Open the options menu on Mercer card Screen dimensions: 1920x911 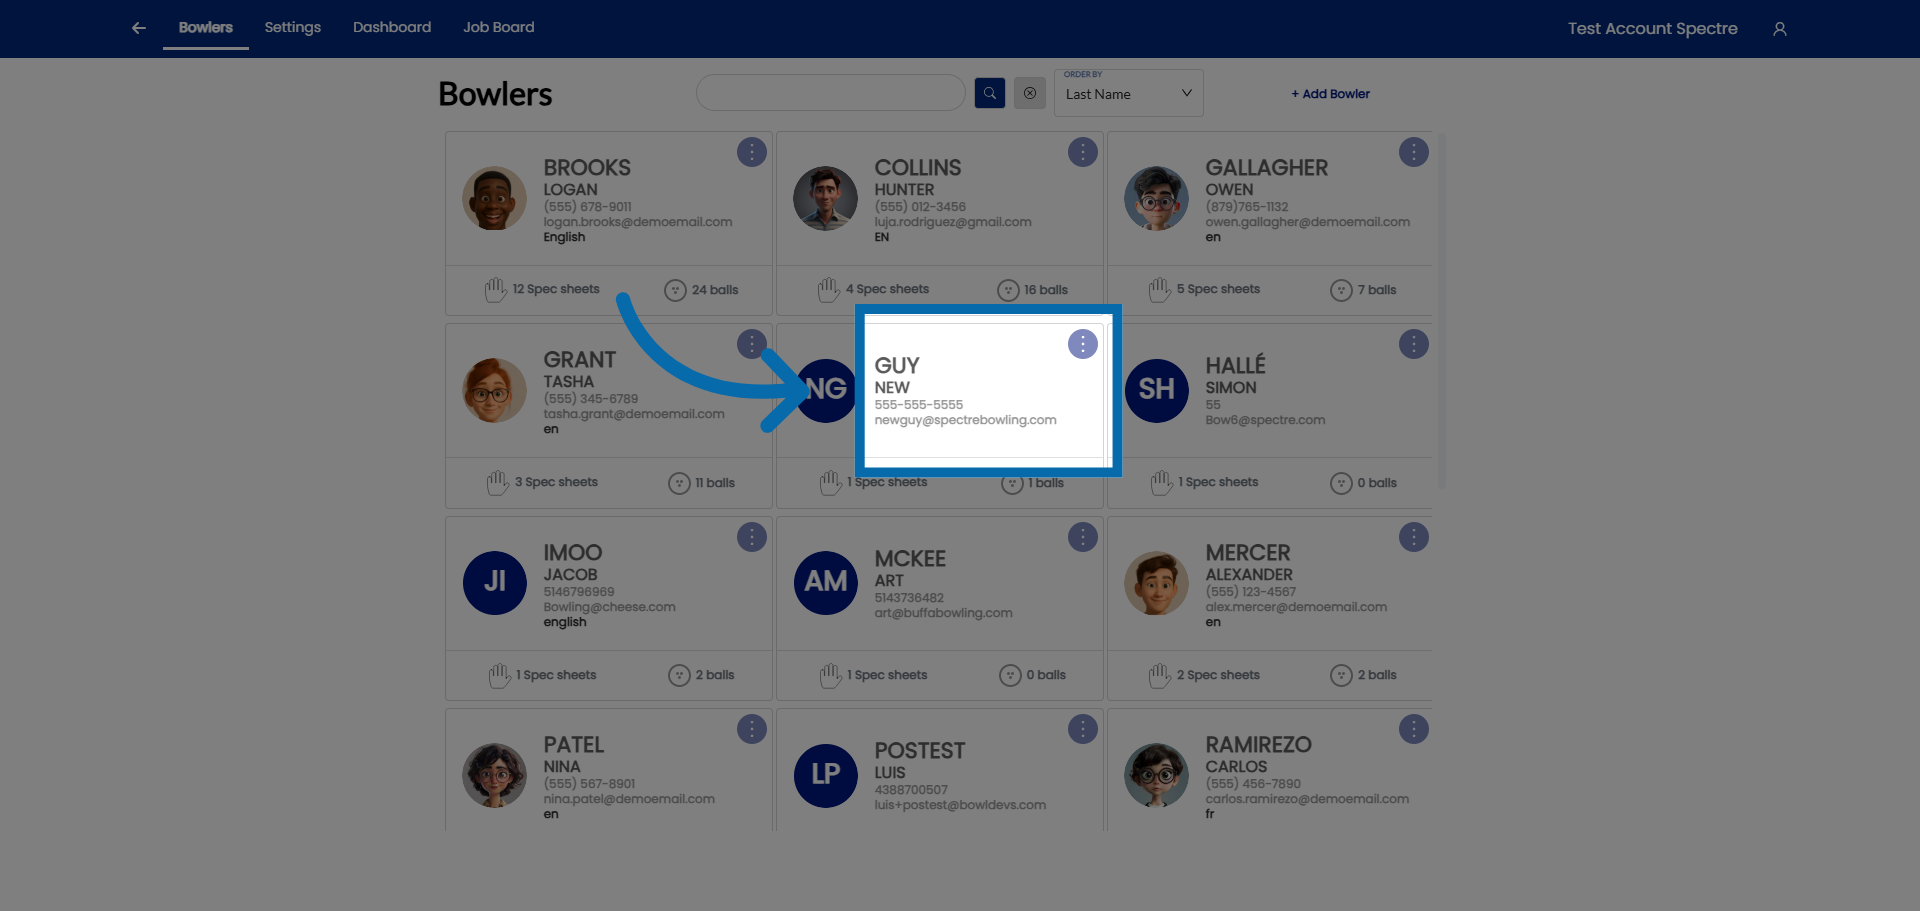[x=1414, y=537]
